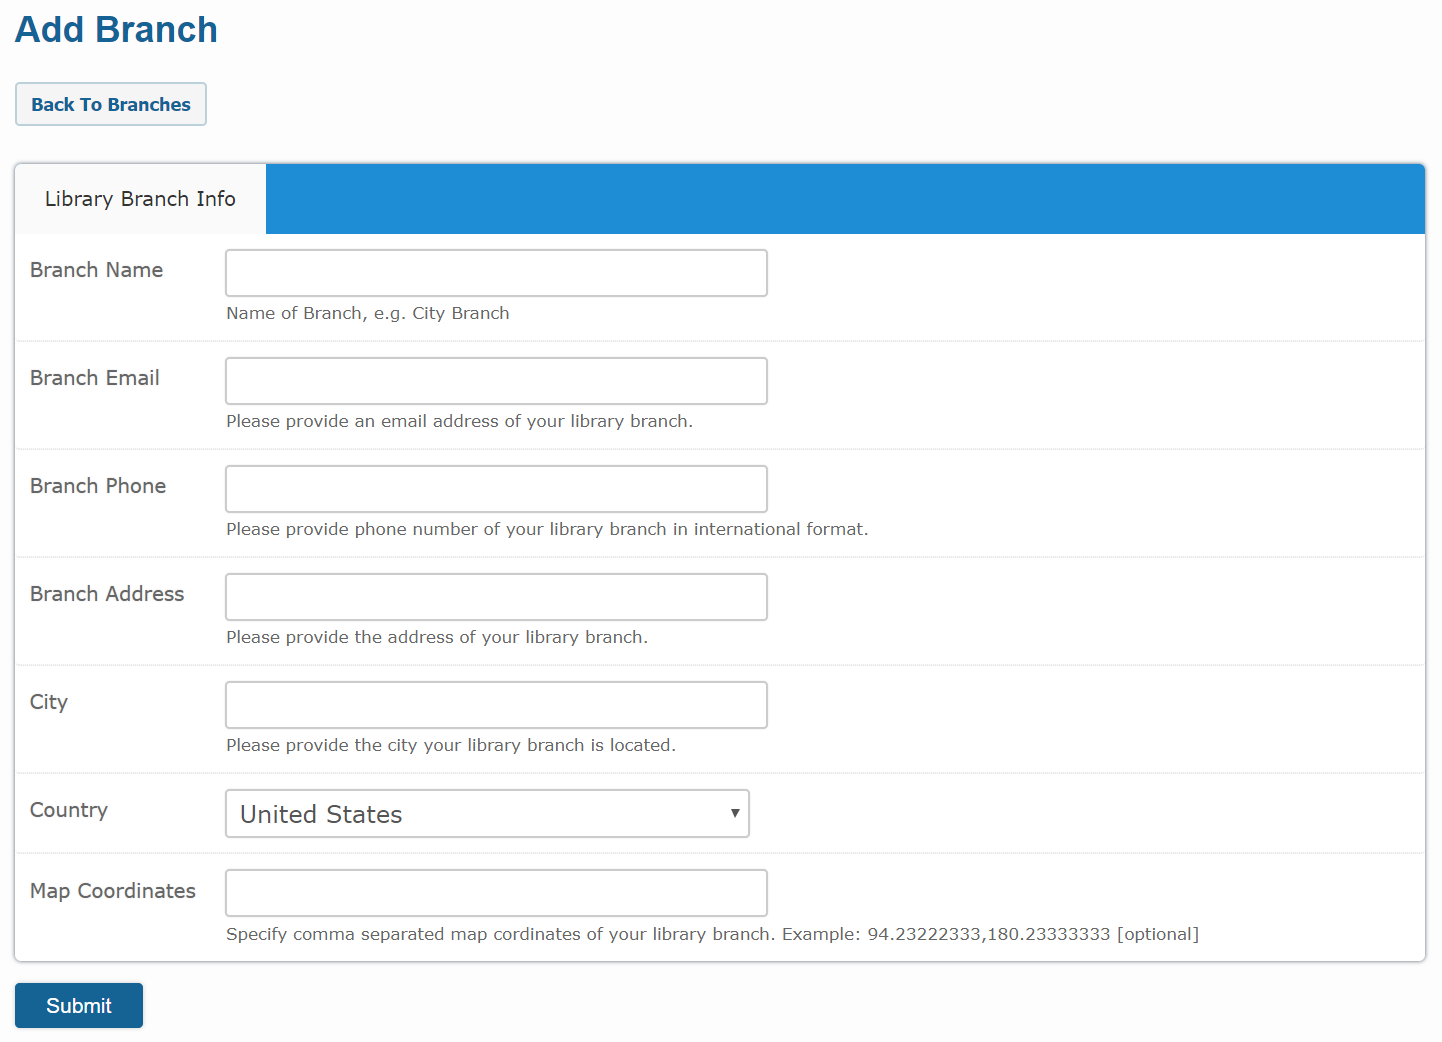Click hint text 'Name of Branch, e.g. City Branch'
Viewport: 1442px width, 1042px height.
point(368,313)
